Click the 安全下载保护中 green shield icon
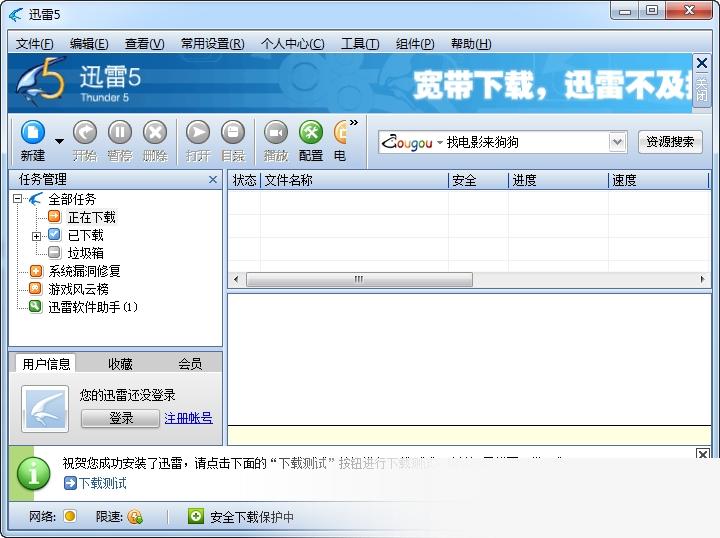Screen dimensions: 720x538 (x=196, y=516)
